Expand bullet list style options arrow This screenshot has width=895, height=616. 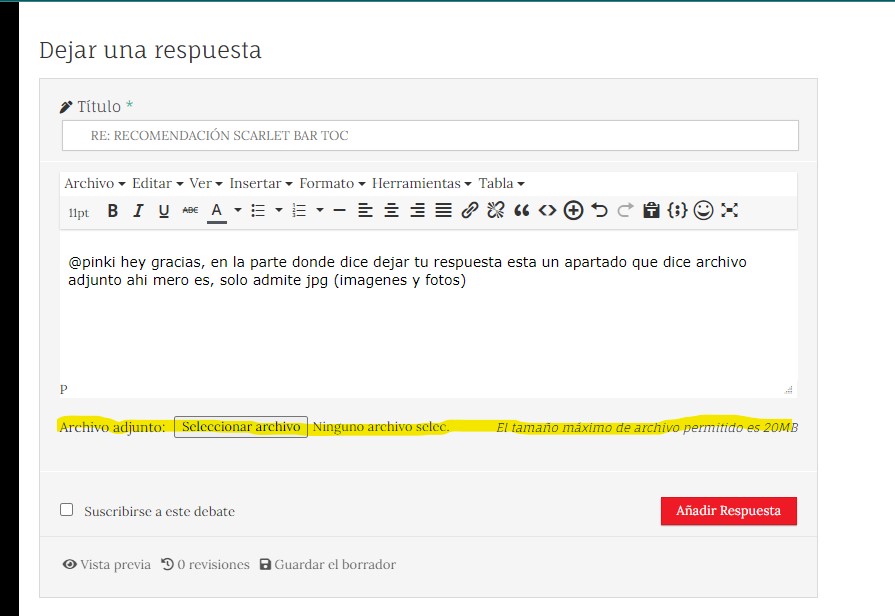[x=279, y=210]
